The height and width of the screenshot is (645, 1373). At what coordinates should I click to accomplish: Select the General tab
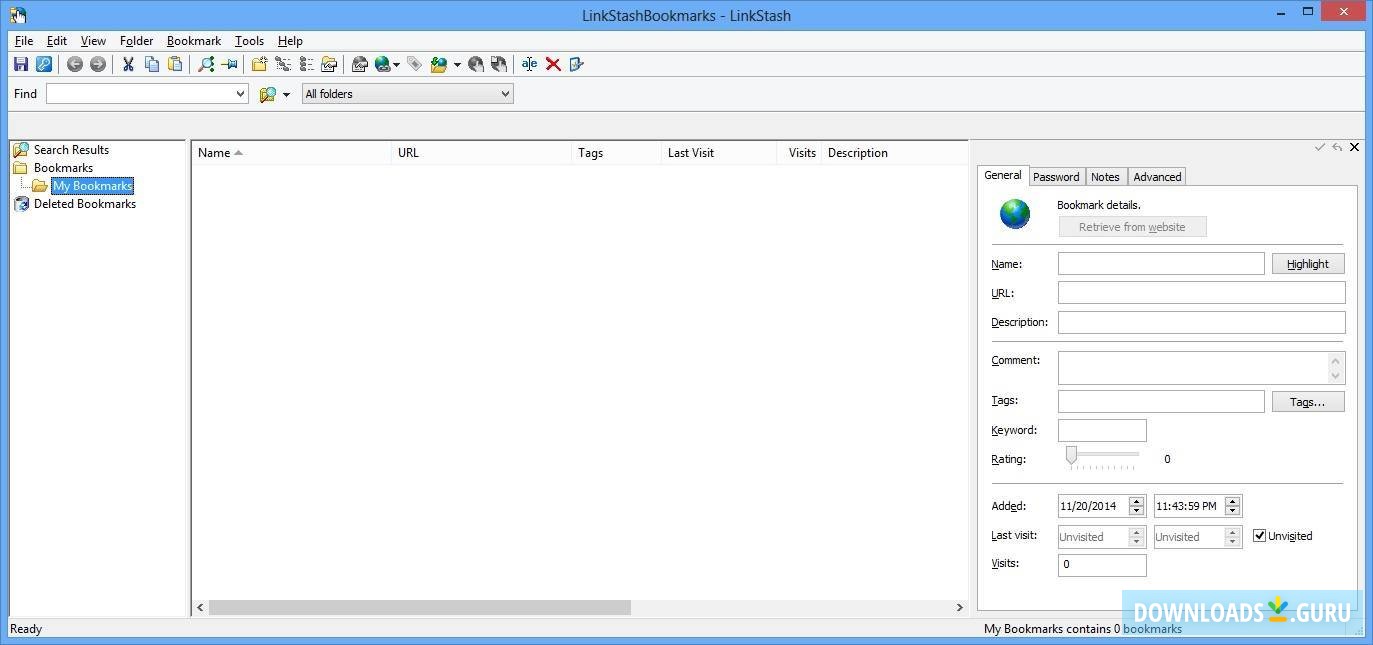(x=1002, y=175)
